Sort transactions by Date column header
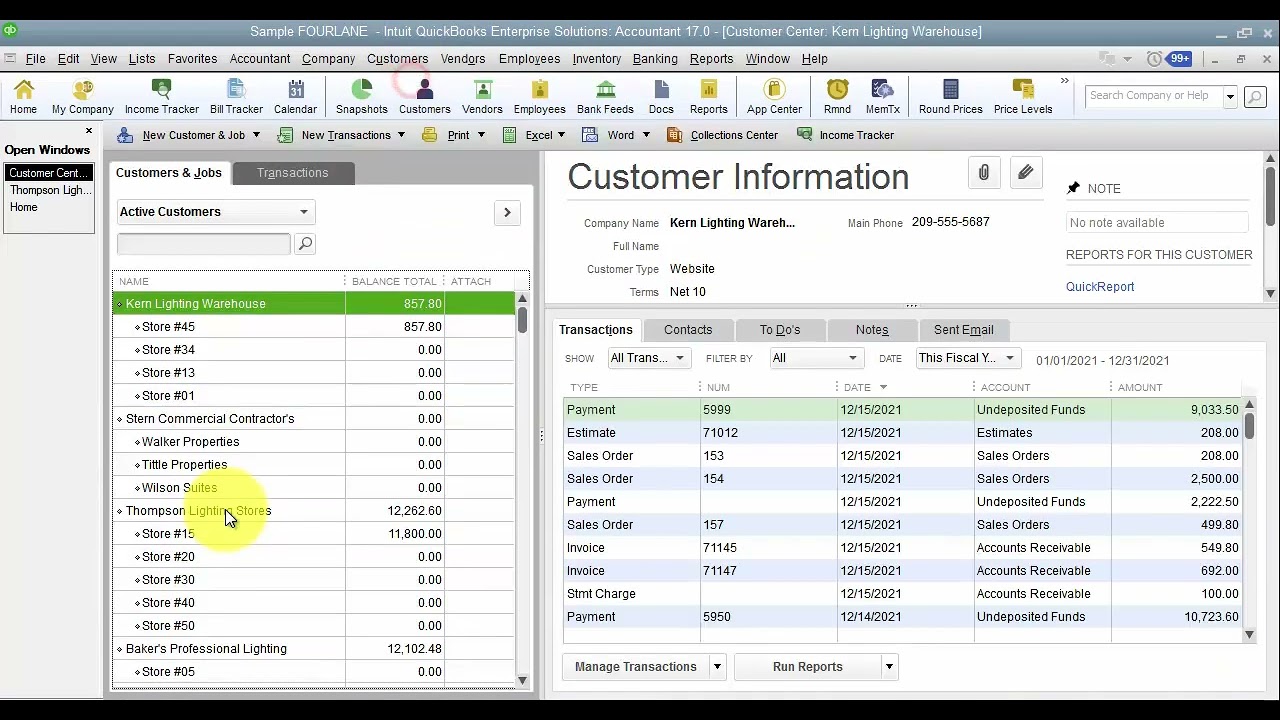Viewport: 1280px width, 720px height. [x=857, y=387]
